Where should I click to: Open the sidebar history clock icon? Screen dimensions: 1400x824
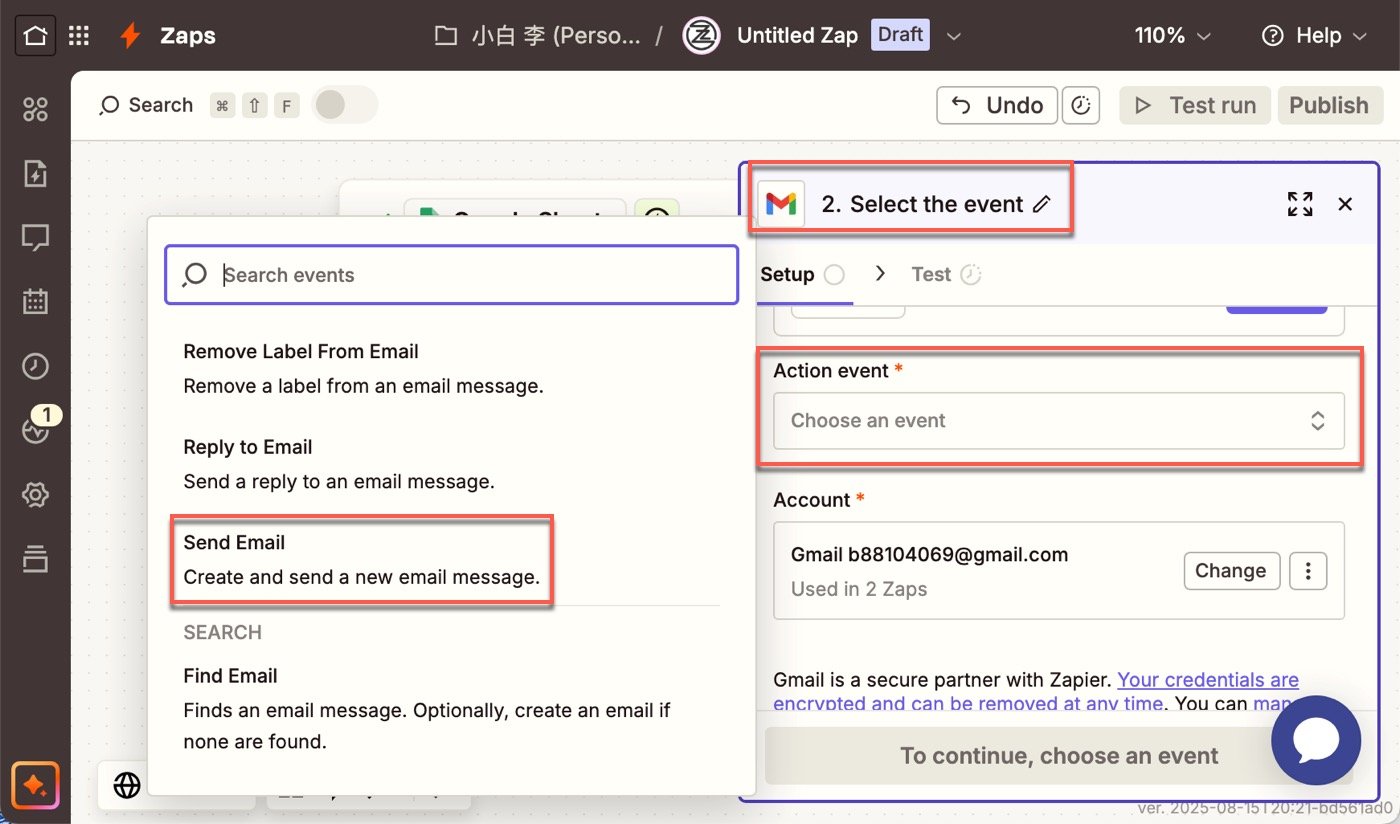[x=35, y=366]
